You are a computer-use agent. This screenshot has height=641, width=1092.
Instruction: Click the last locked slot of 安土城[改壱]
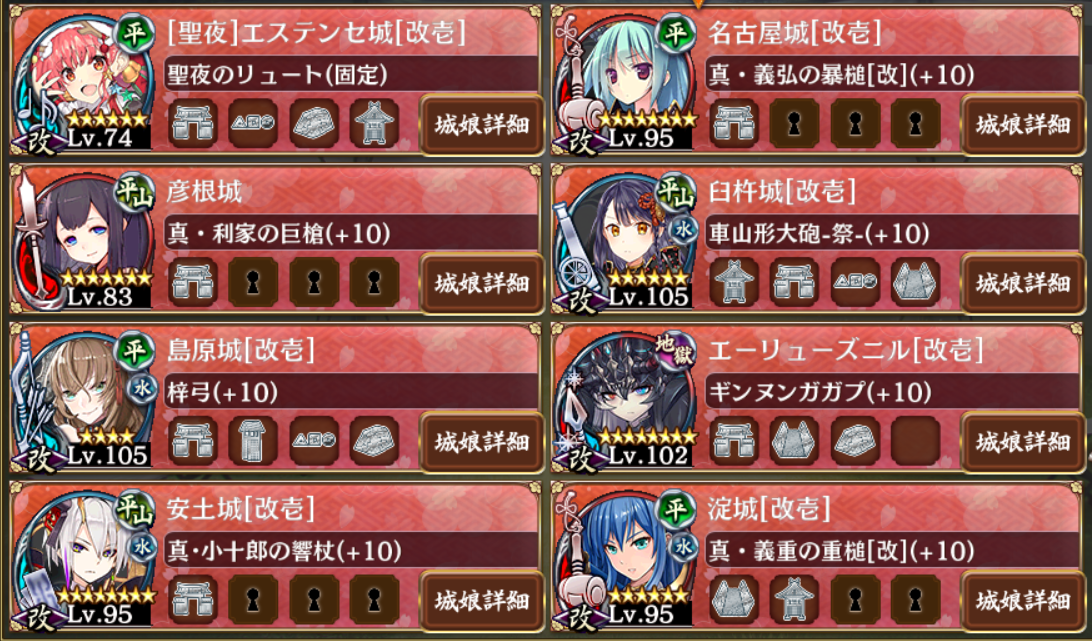point(374,601)
